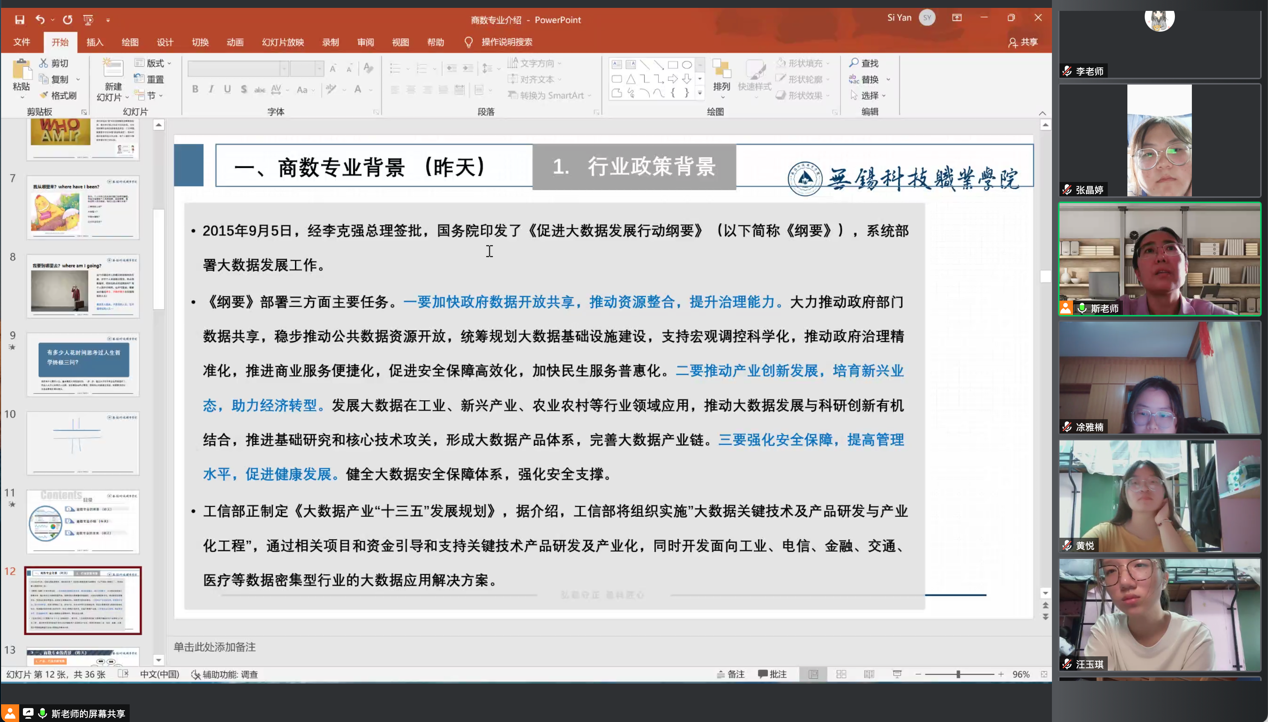Click the Save icon in quick access toolbar

point(19,19)
